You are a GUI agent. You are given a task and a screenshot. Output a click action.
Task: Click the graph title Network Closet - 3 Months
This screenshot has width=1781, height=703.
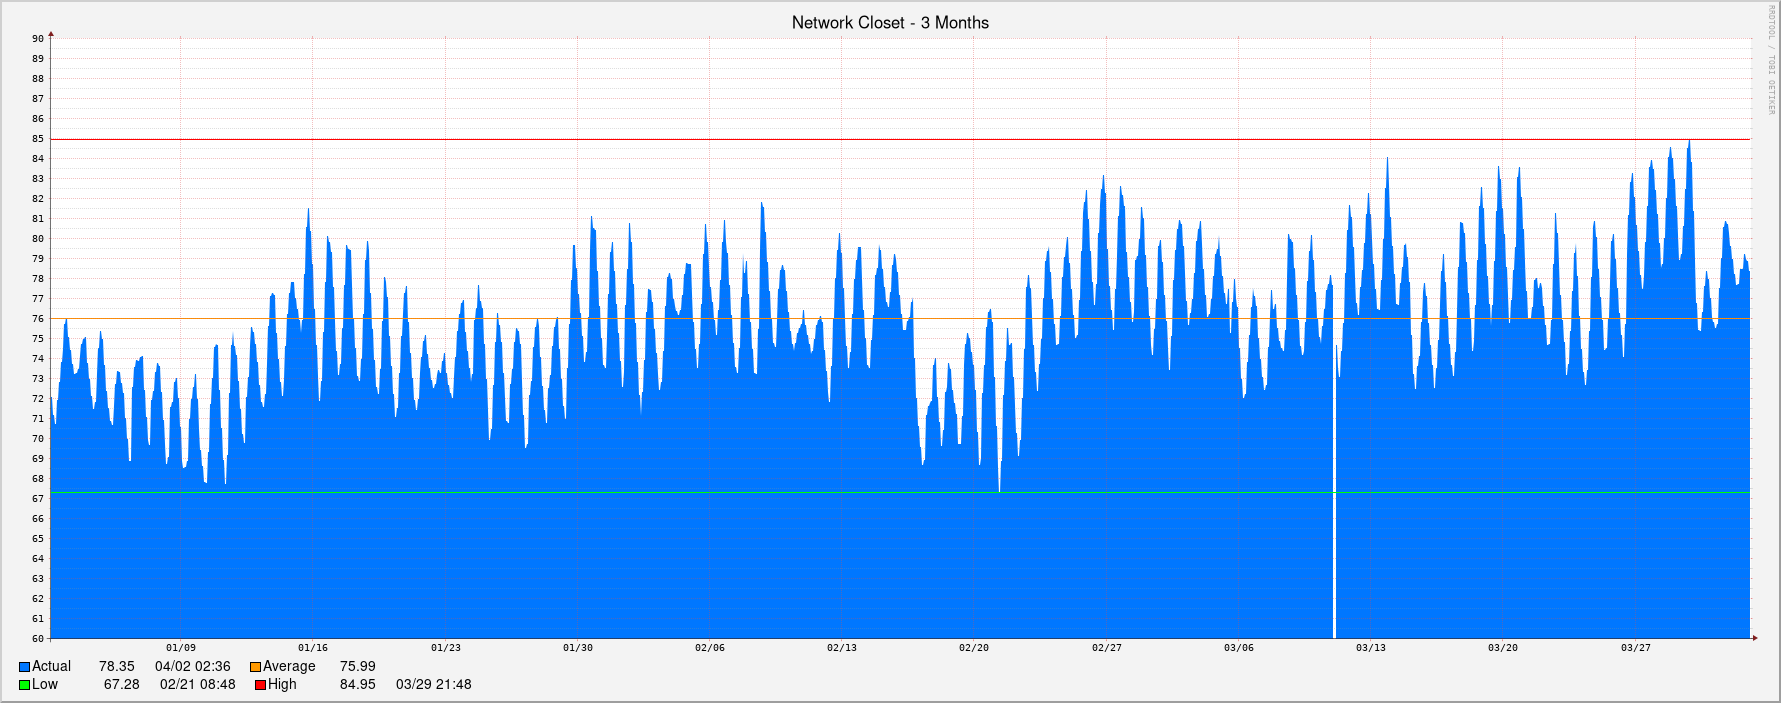tap(890, 23)
